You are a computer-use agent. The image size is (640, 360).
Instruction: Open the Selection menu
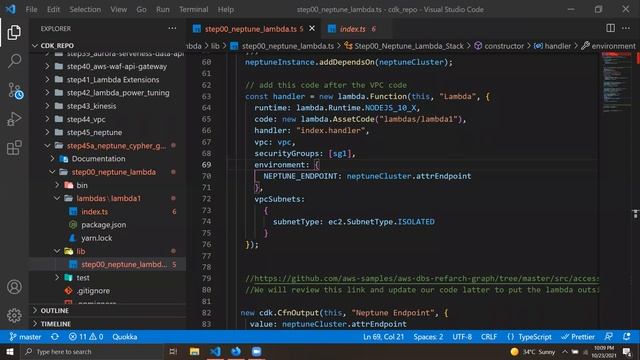pyautogui.click(x=85, y=9)
